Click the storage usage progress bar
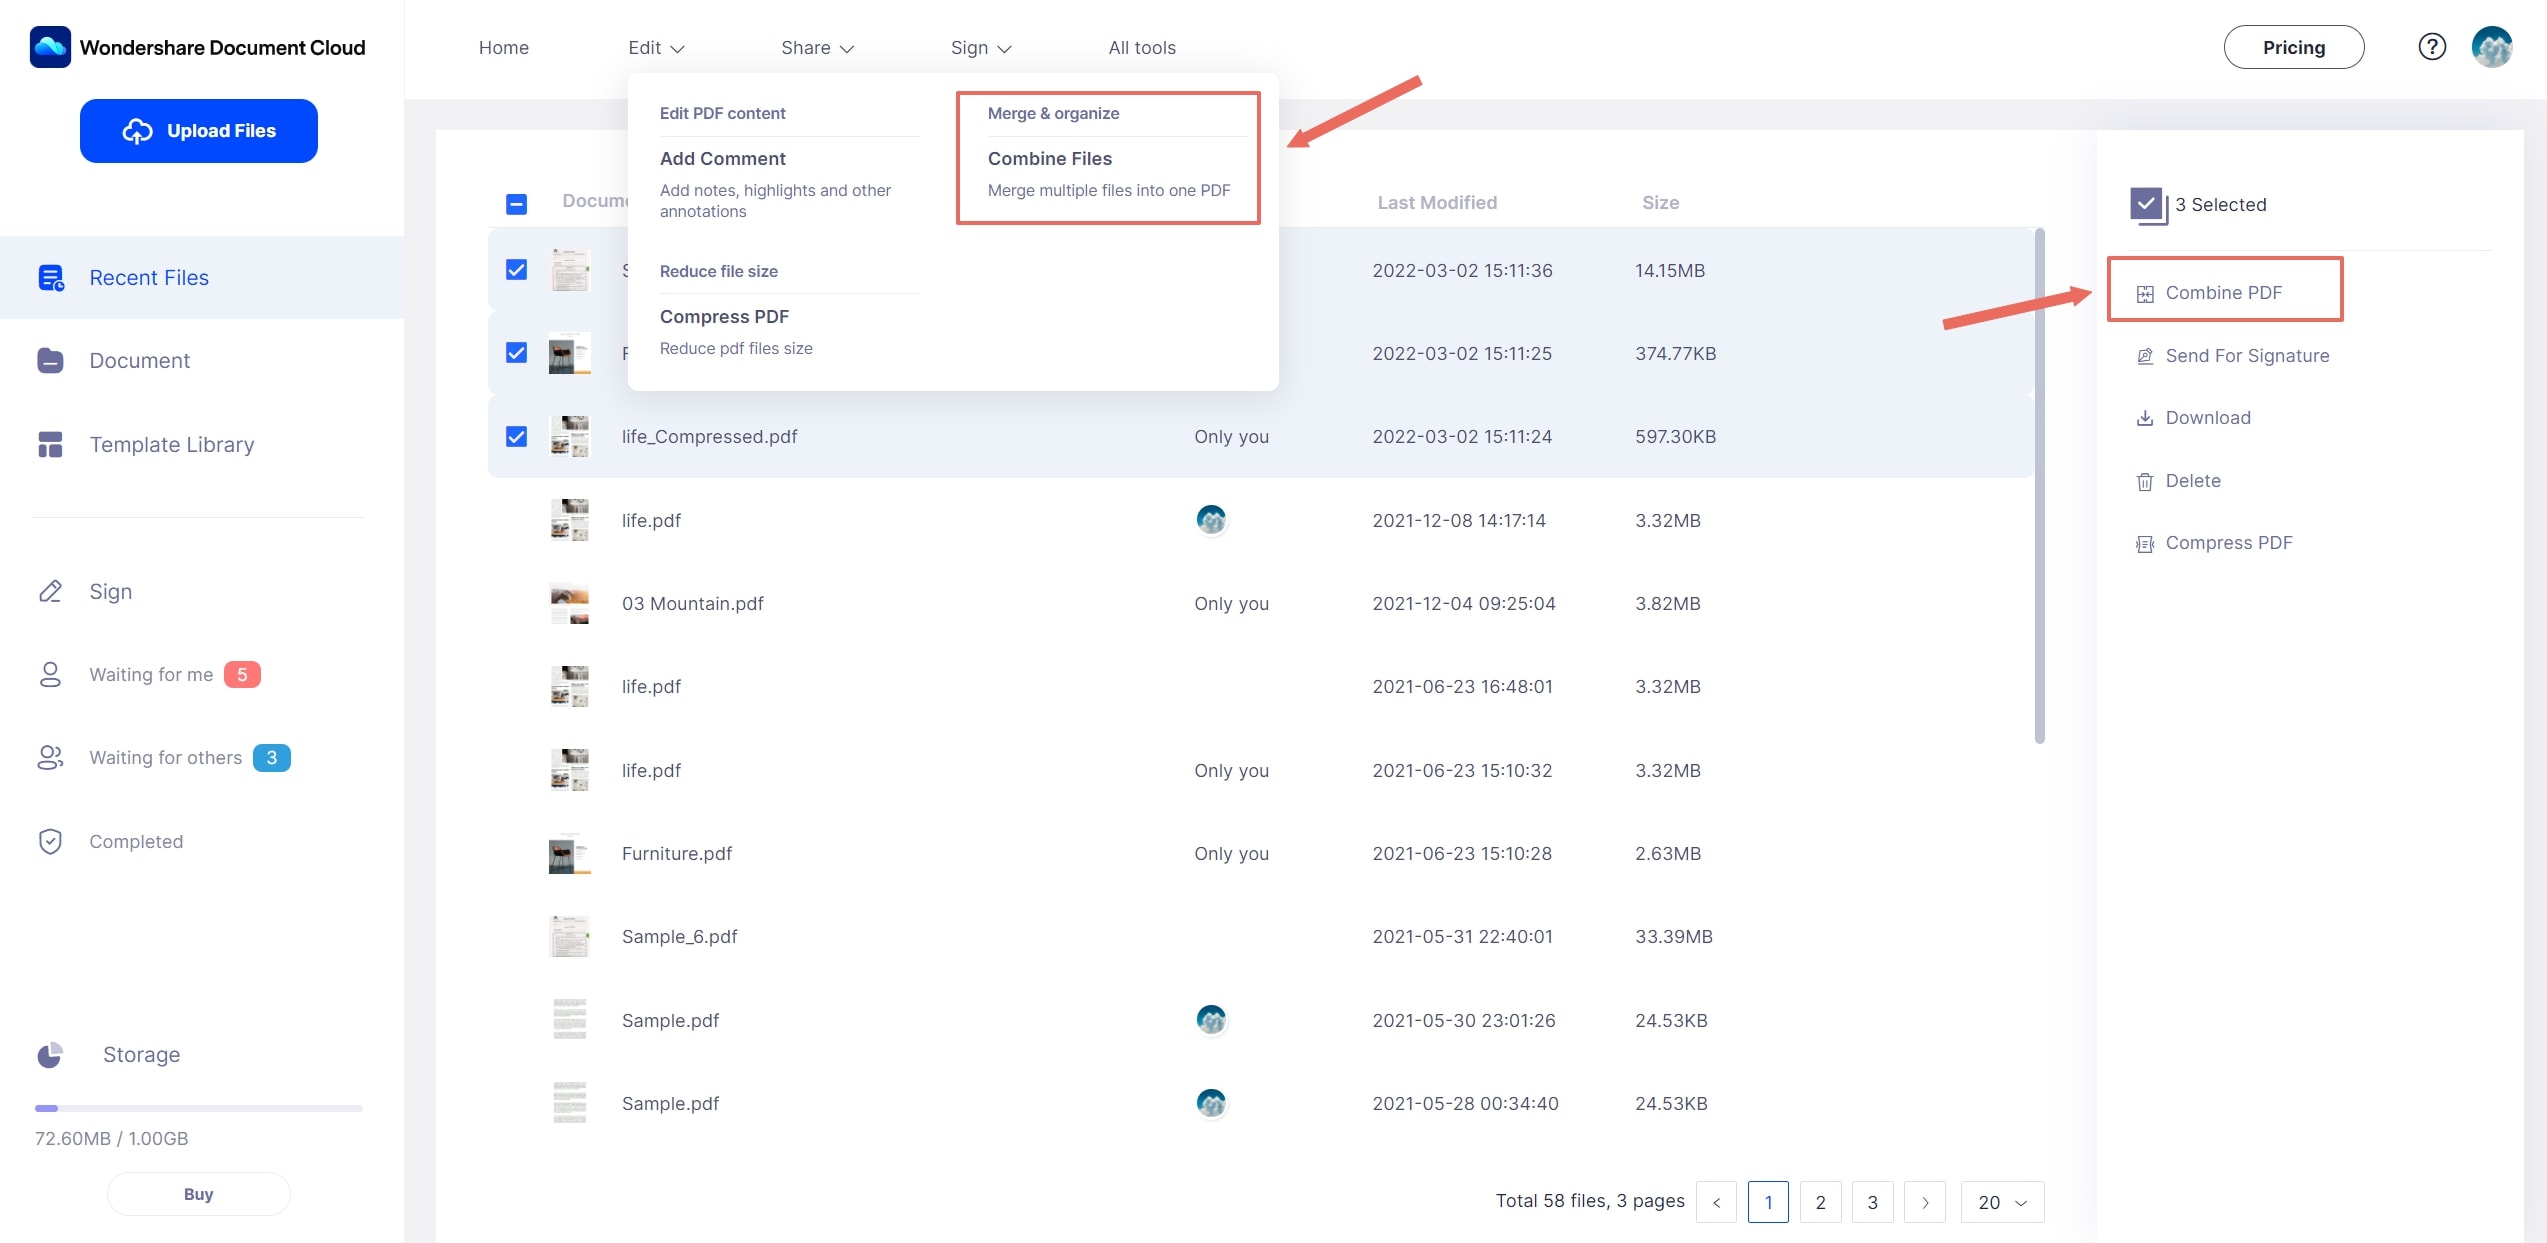 pyautogui.click(x=198, y=1108)
